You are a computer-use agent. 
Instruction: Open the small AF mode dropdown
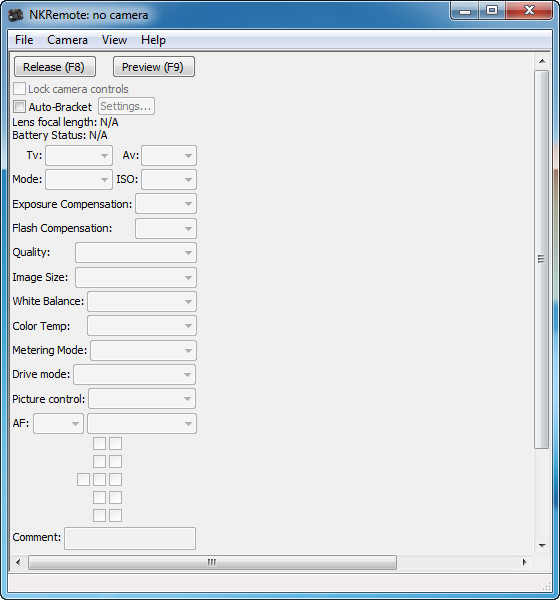pos(59,423)
